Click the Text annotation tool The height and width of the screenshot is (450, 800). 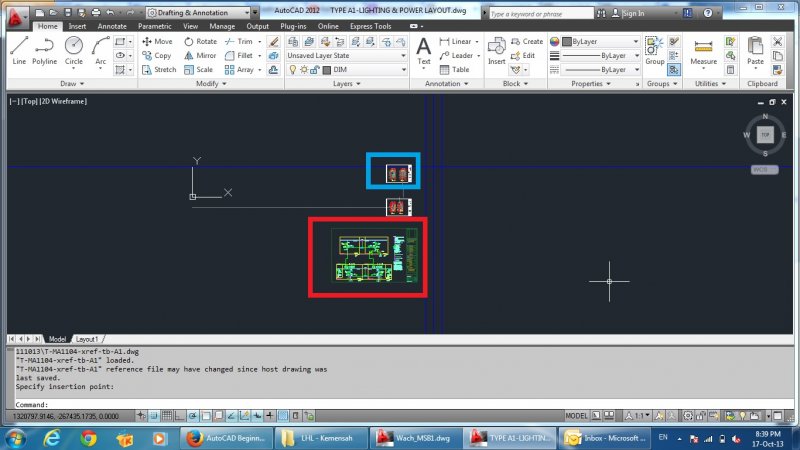point(424,51)
